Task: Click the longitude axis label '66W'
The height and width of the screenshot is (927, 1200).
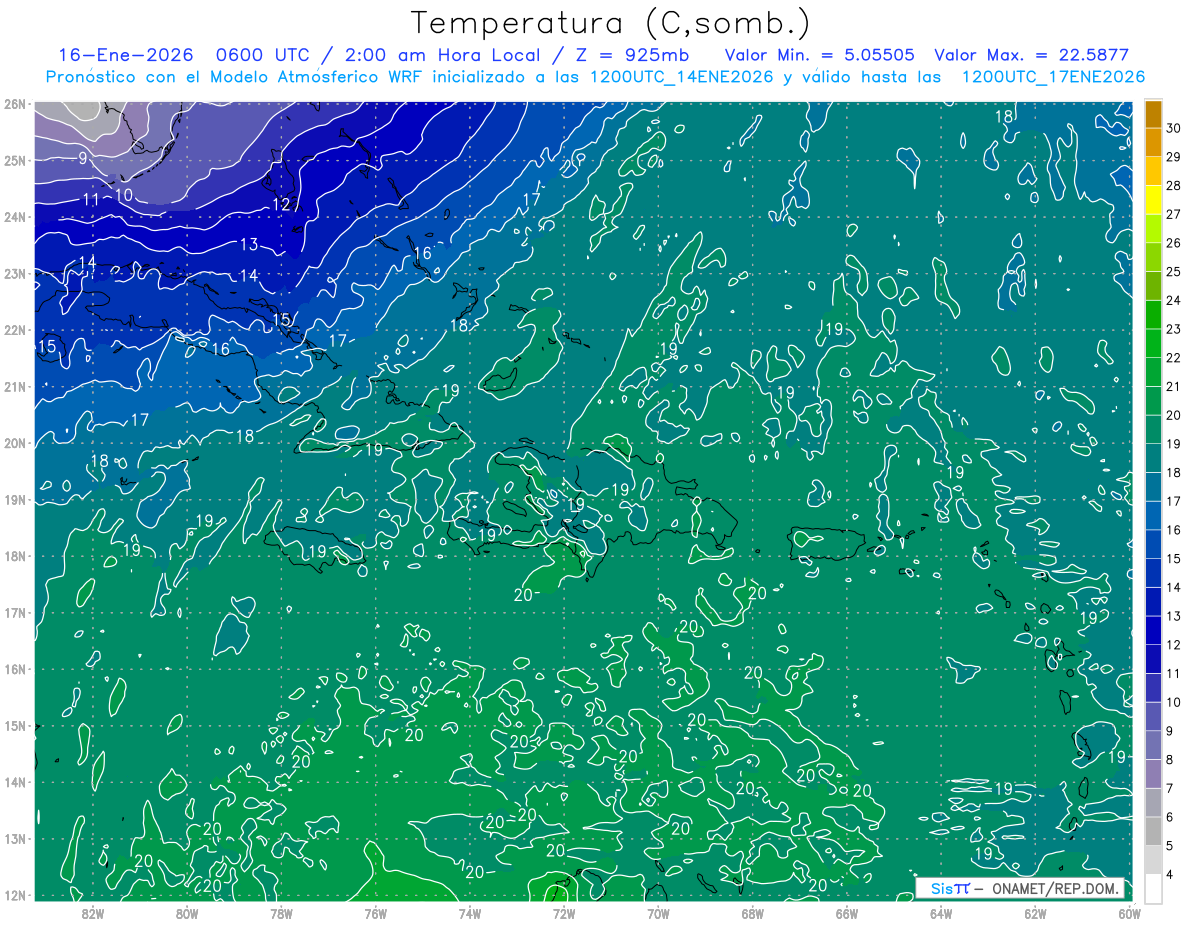Action: (847, 913)
